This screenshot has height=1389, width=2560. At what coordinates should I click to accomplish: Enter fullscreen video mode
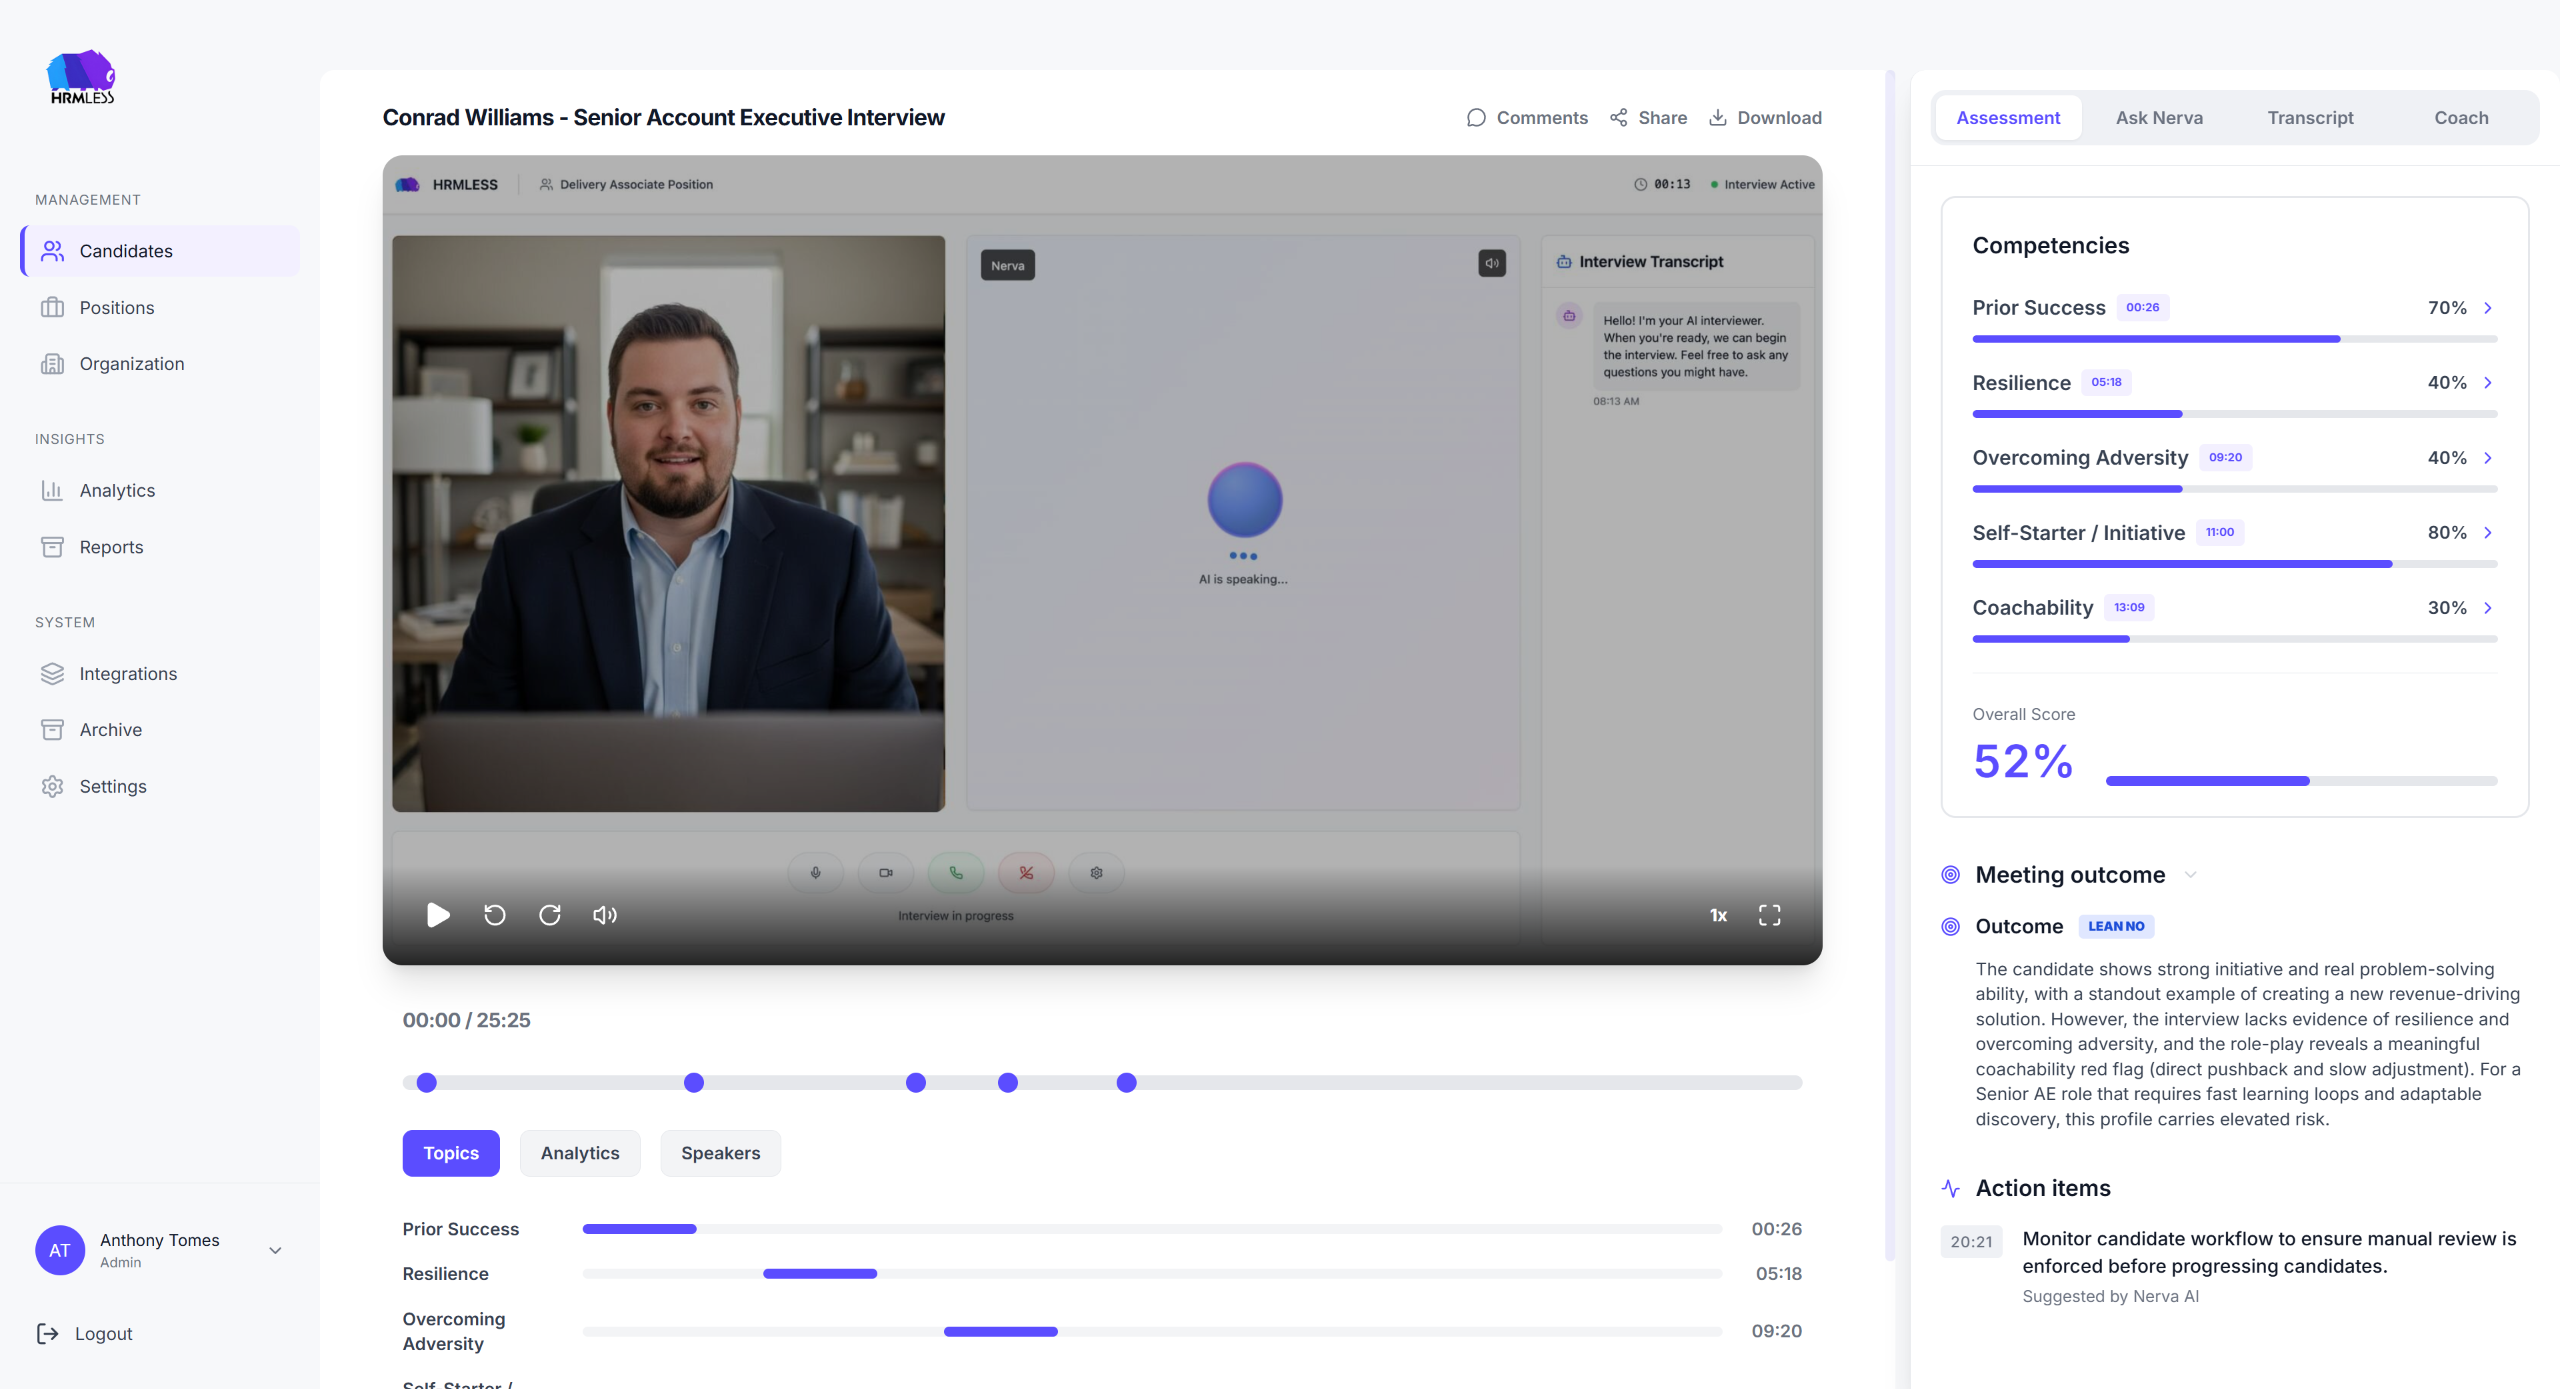[x=1769, y=915]
